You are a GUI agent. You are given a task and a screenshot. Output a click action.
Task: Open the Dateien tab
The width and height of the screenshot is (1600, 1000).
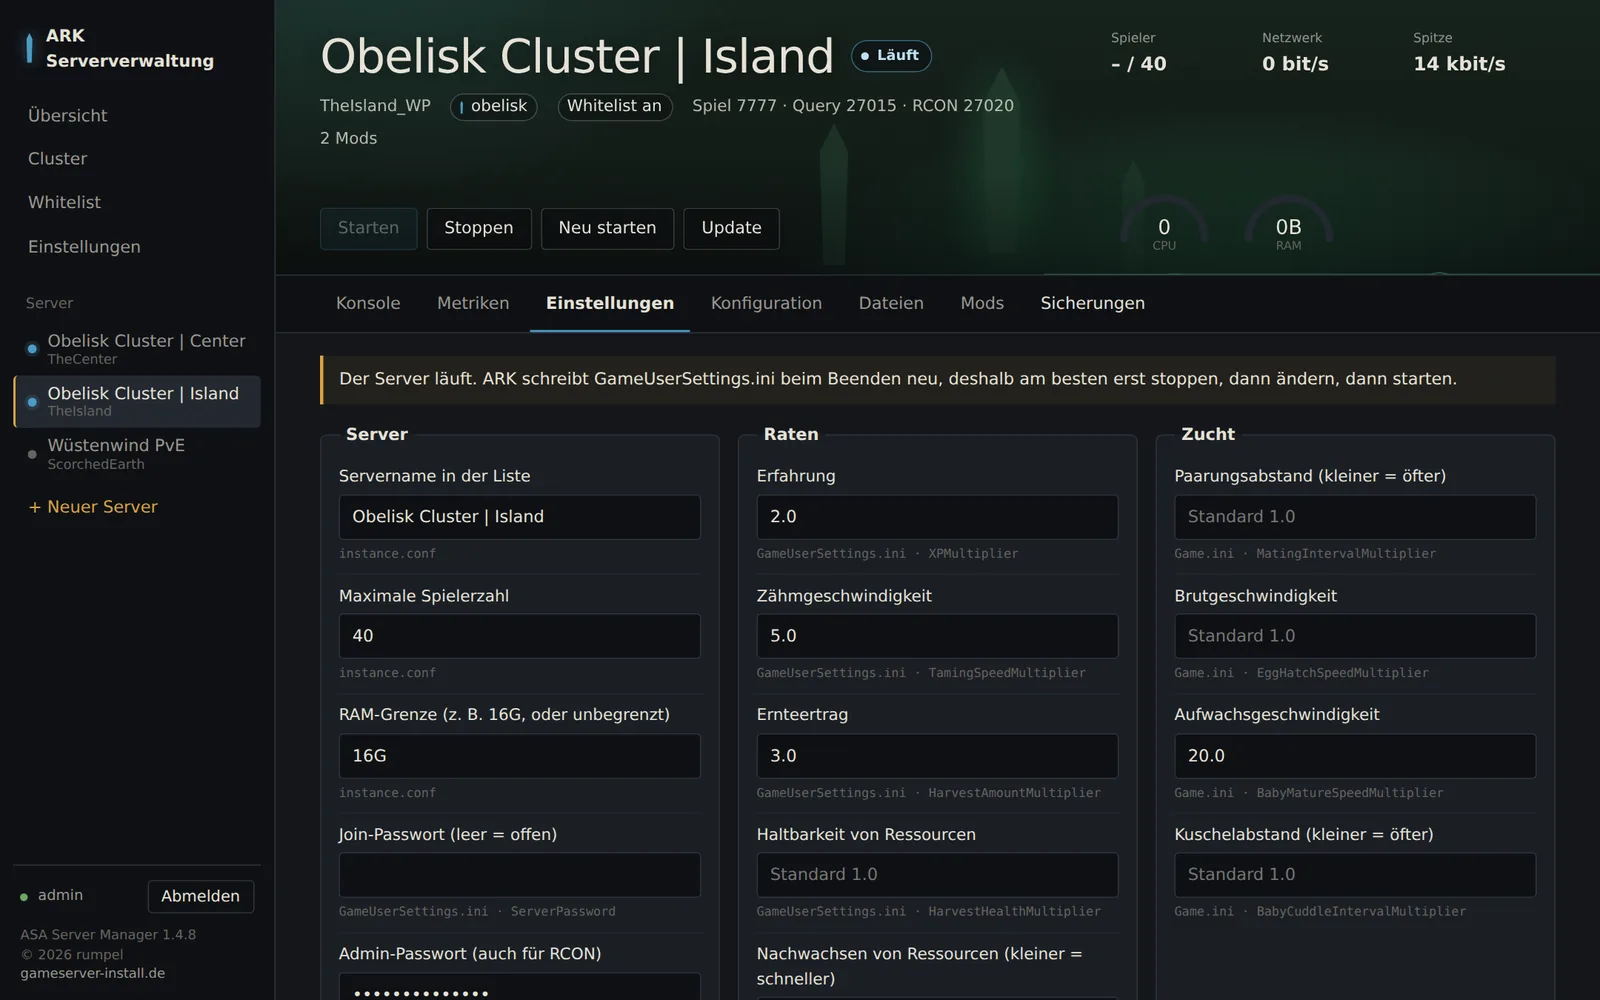[x=891, y=303]
